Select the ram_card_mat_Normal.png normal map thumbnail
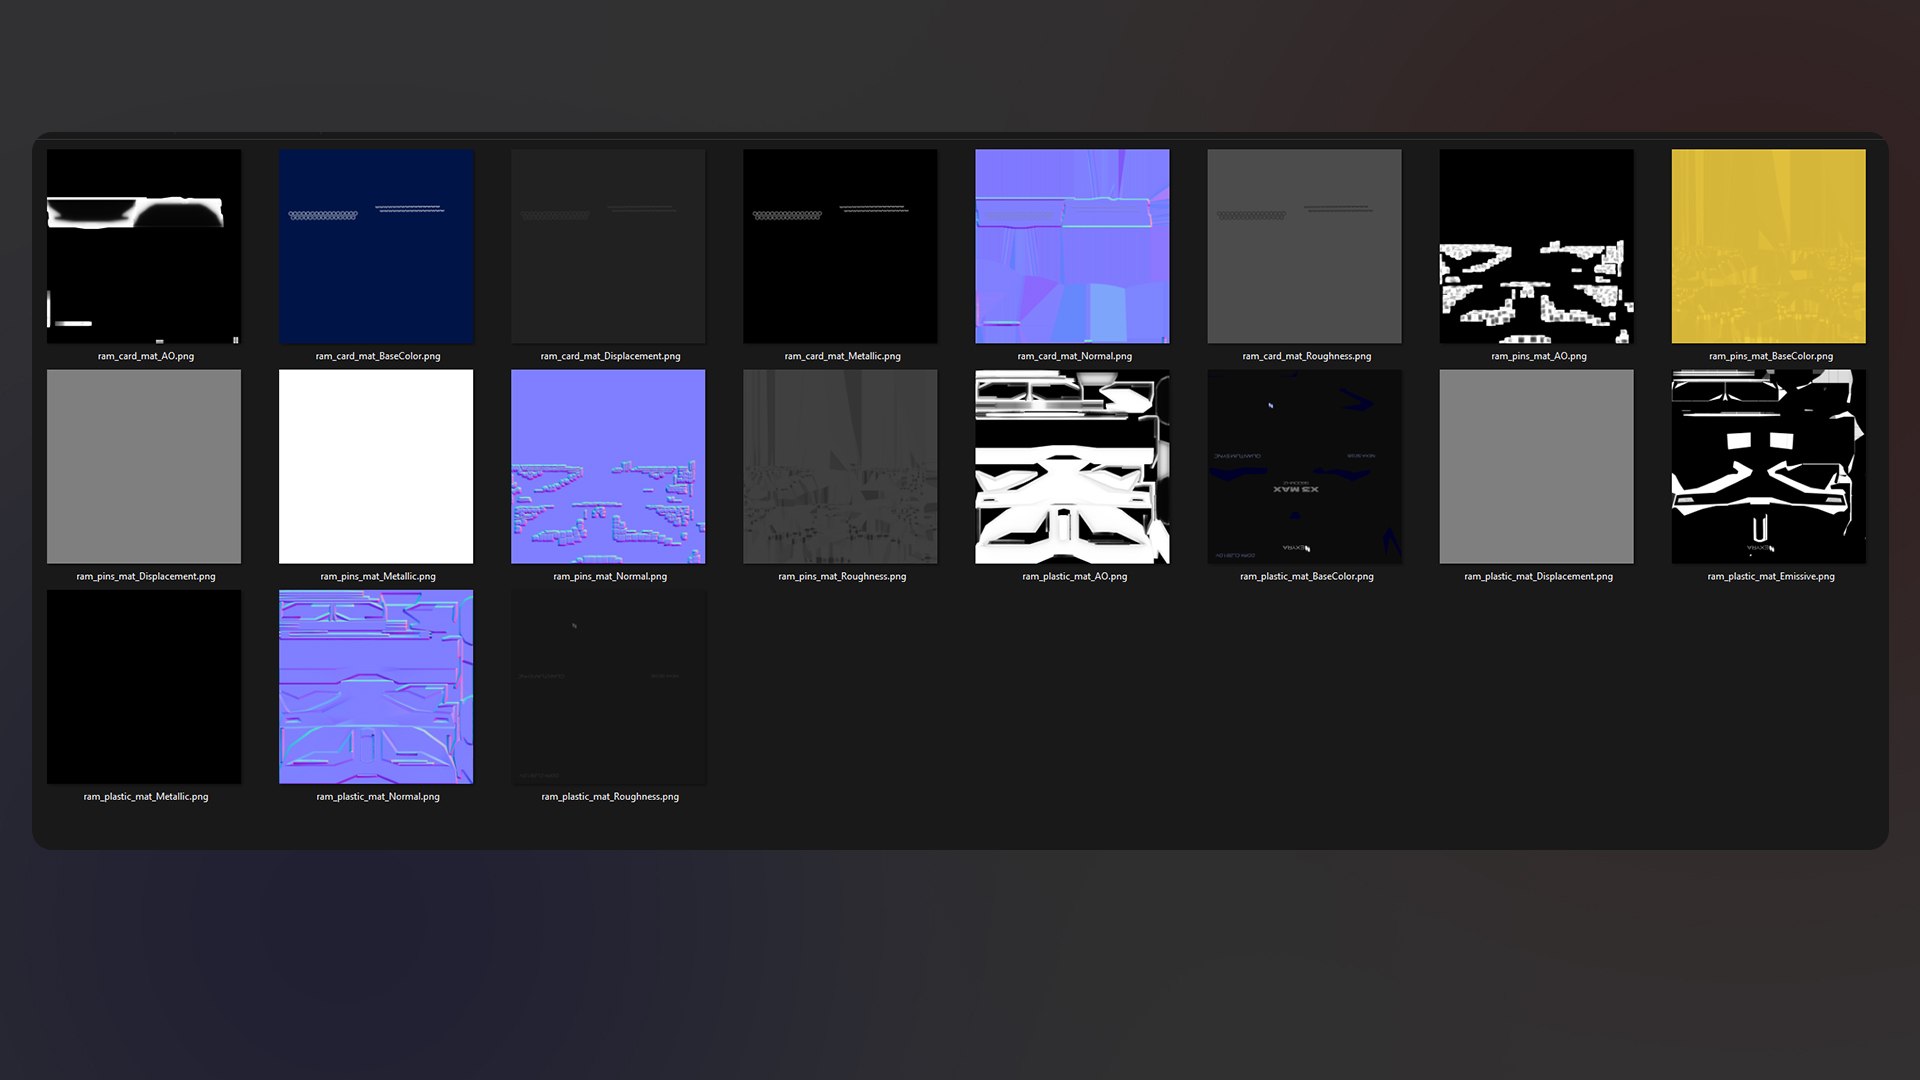Screen dimensions: 1920x1080 pyautogui.click(x=1072, y=246)
